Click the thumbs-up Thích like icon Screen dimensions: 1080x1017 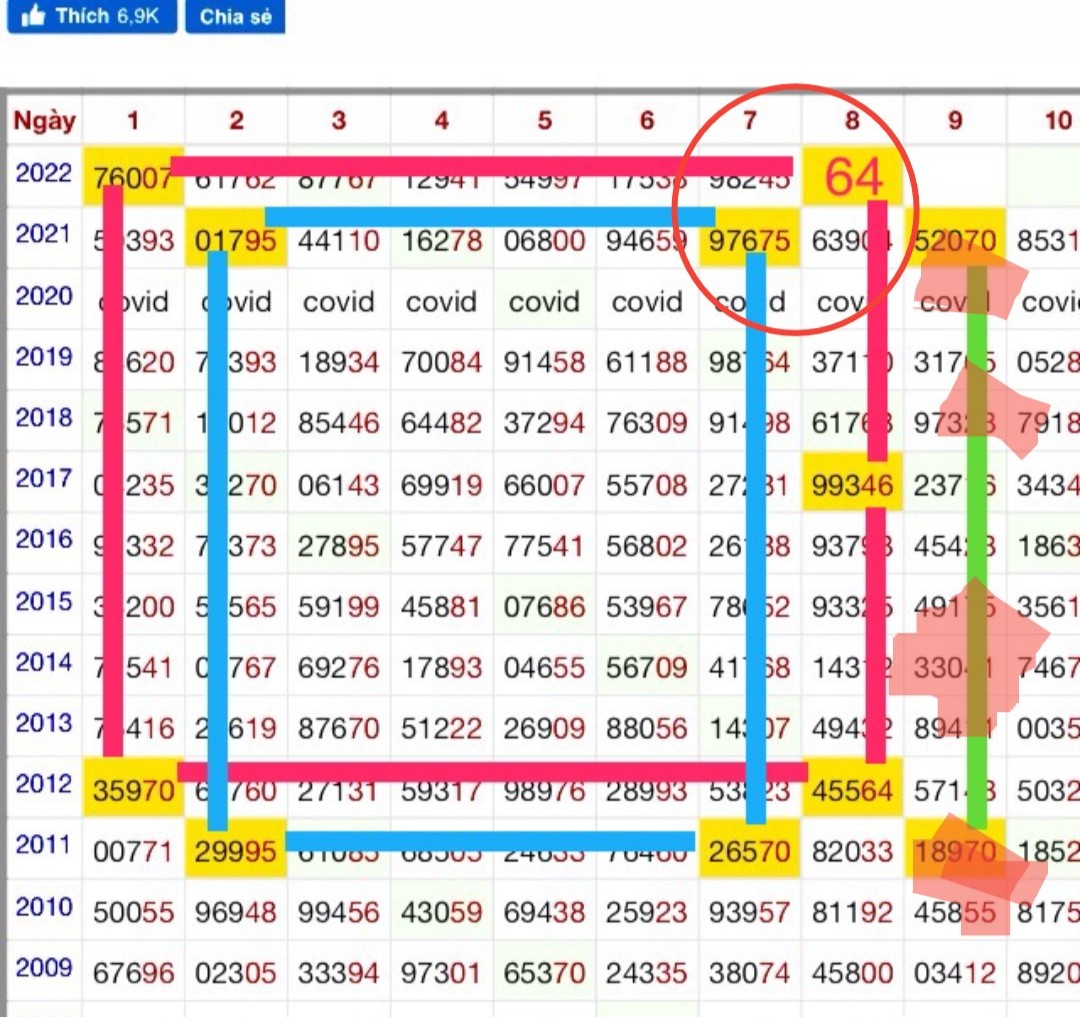(x=33, y=17)
